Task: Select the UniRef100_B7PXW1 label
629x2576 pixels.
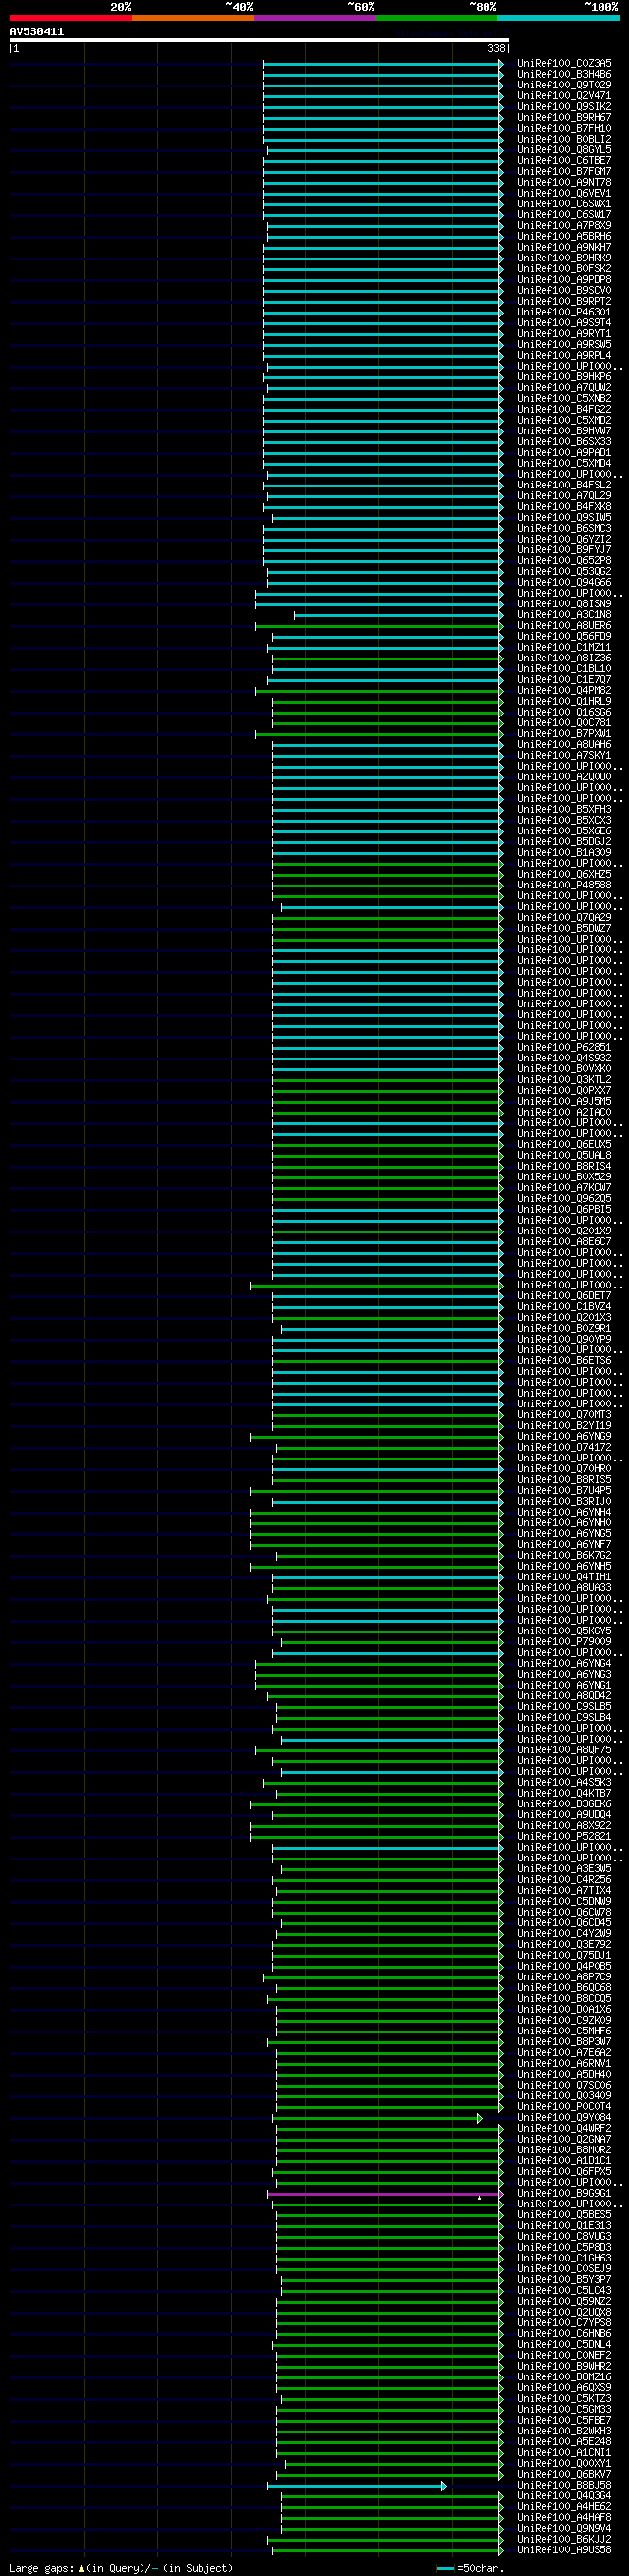Action: (564, 734)
